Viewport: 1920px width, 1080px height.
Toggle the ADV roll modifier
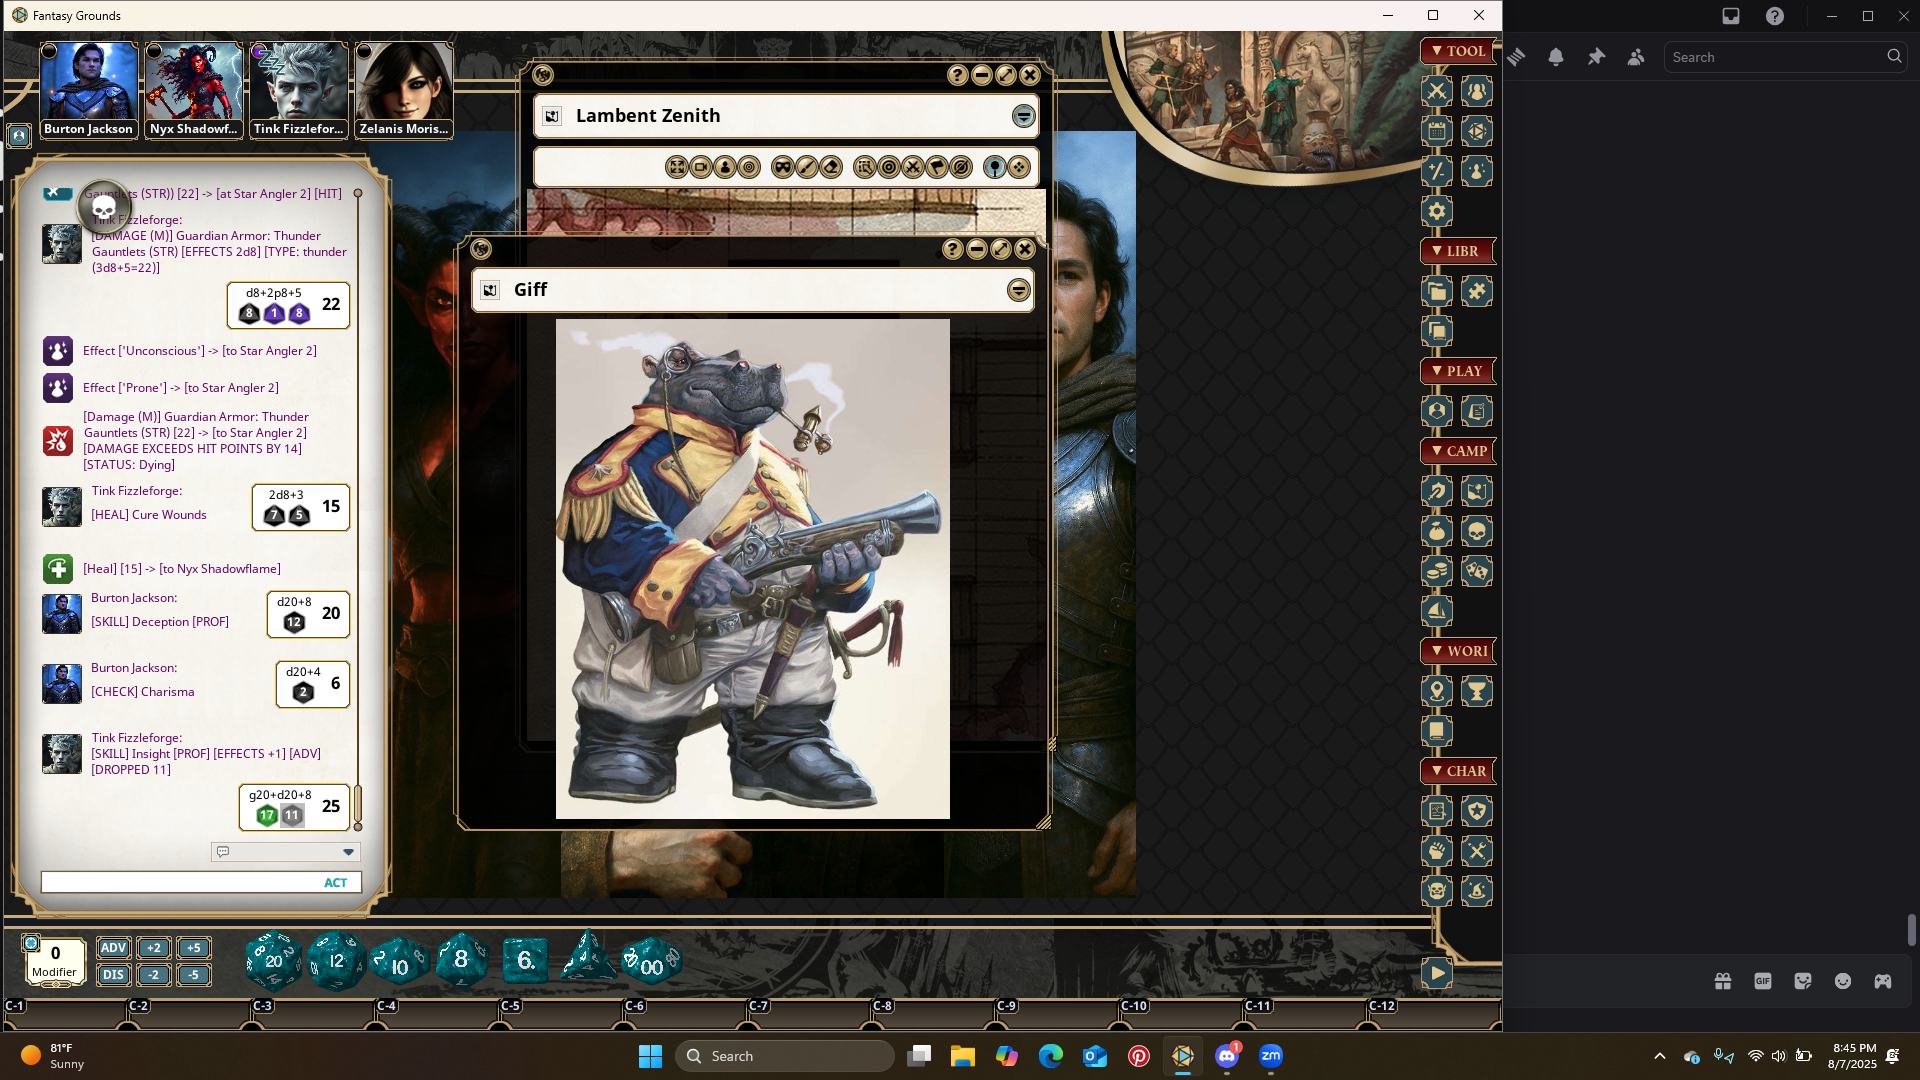point(113,948)
